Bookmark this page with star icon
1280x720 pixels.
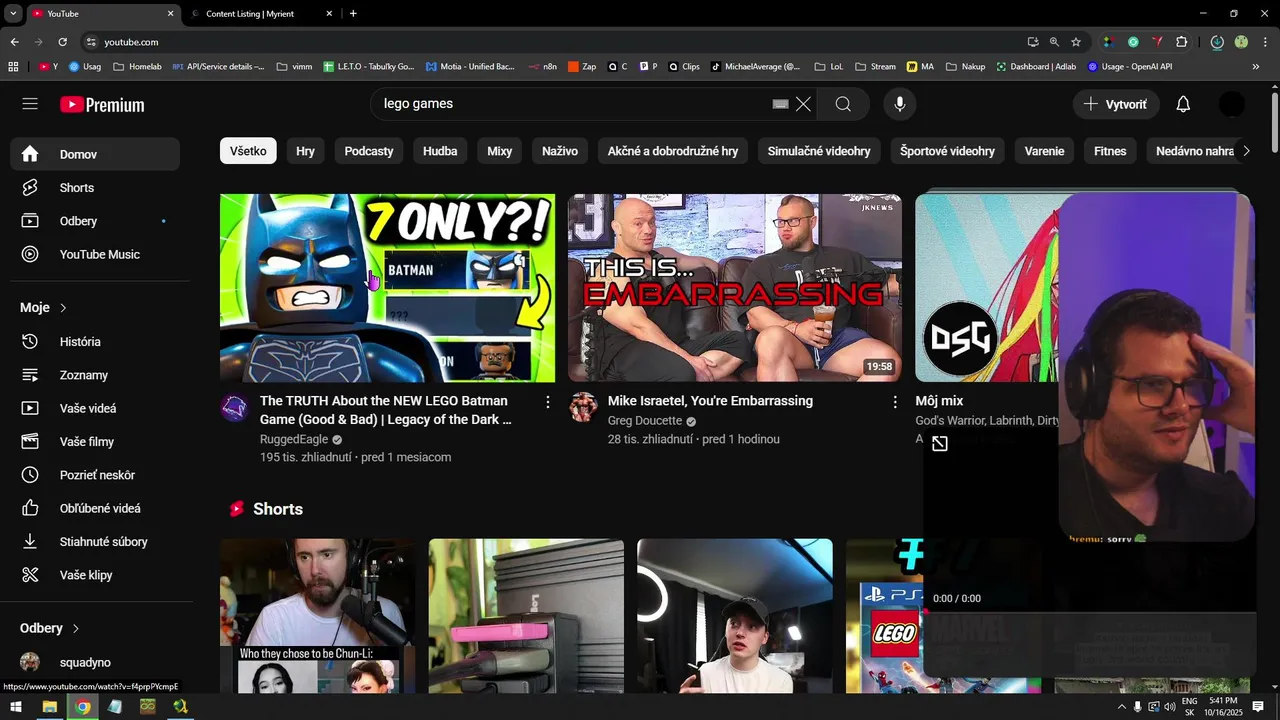tap(1076, 42)
